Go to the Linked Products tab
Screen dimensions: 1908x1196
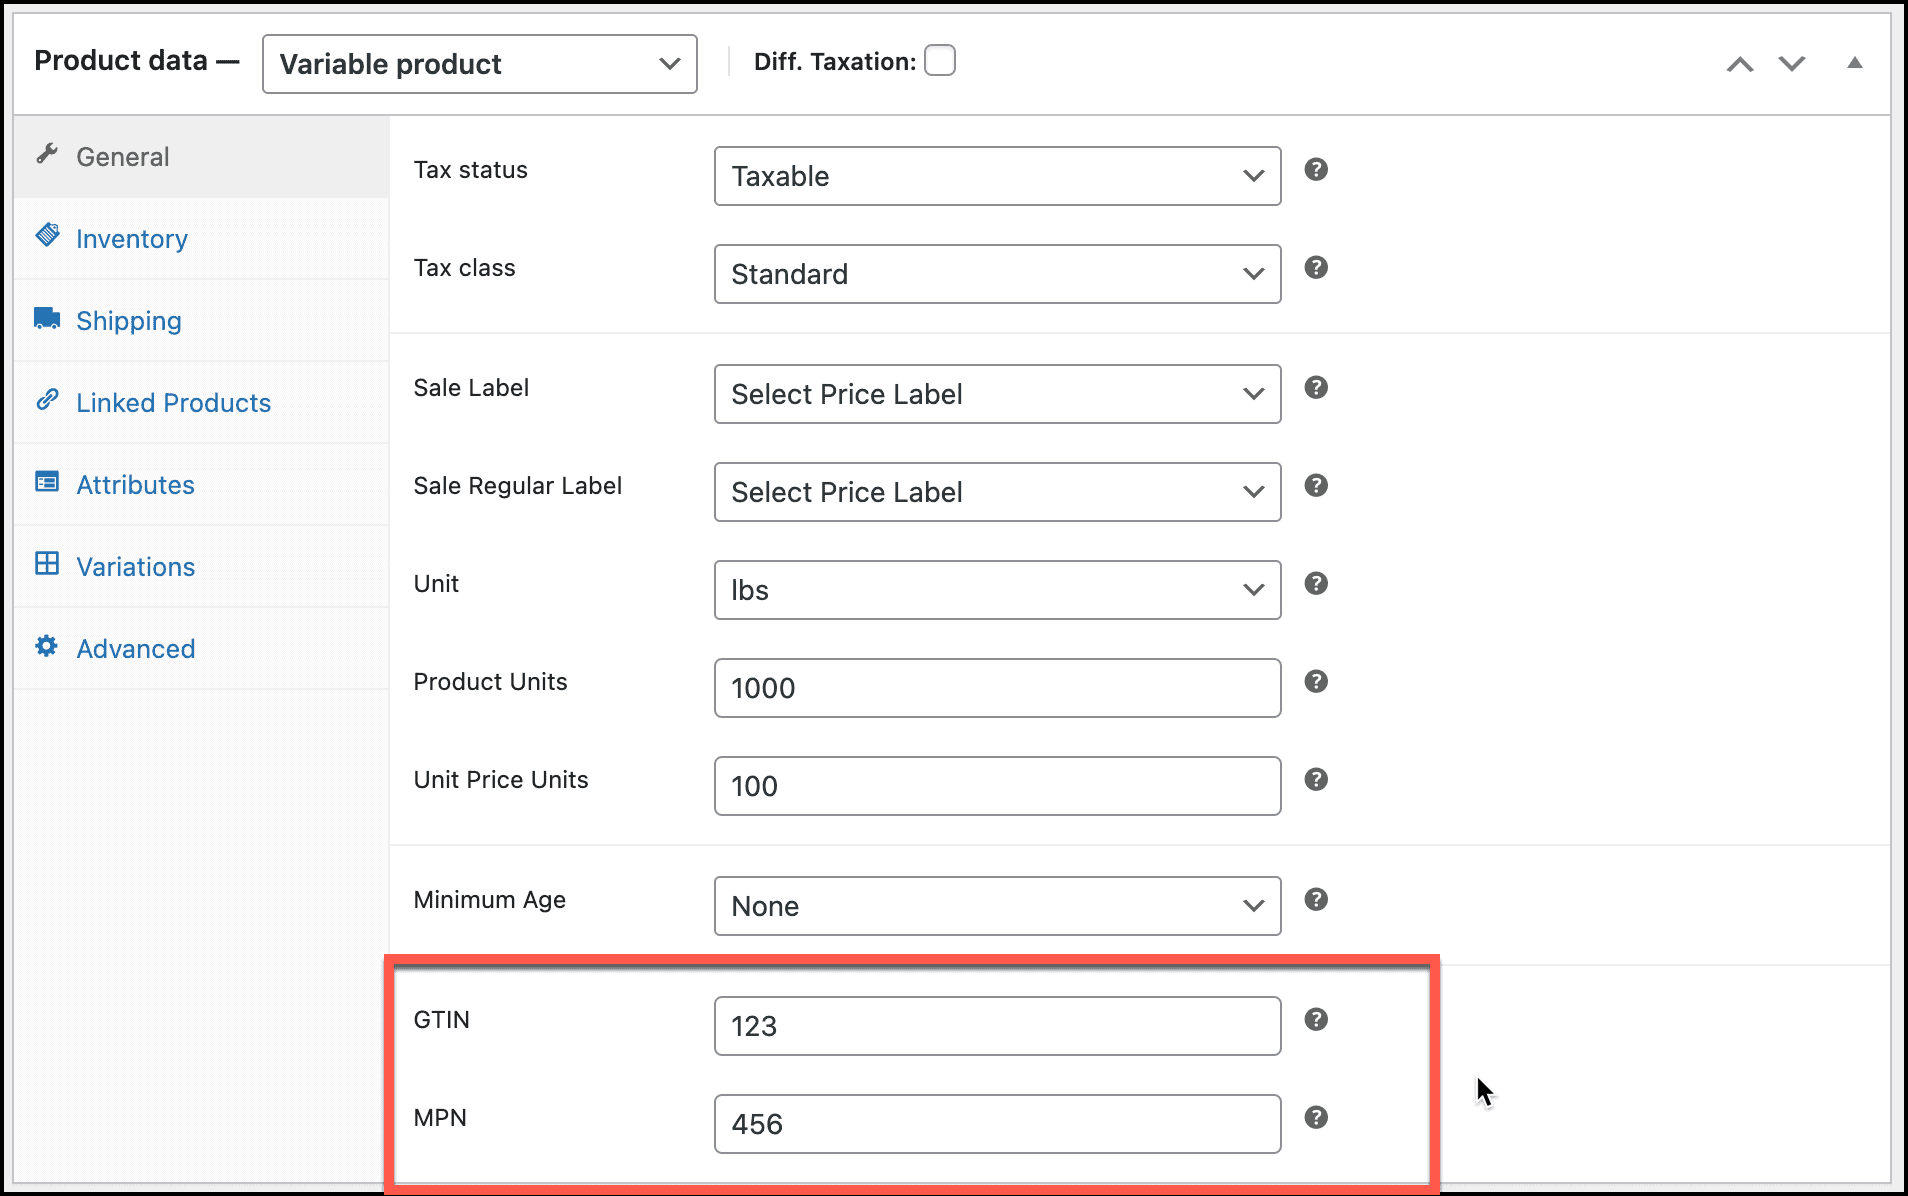point(173,403)
